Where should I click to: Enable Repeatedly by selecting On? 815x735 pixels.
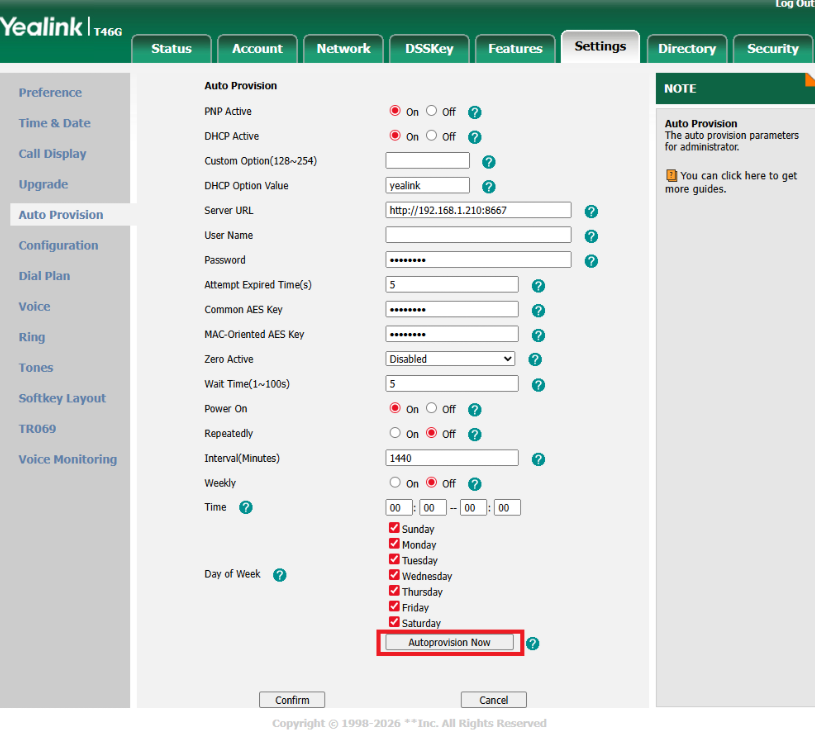coord(396,434)
